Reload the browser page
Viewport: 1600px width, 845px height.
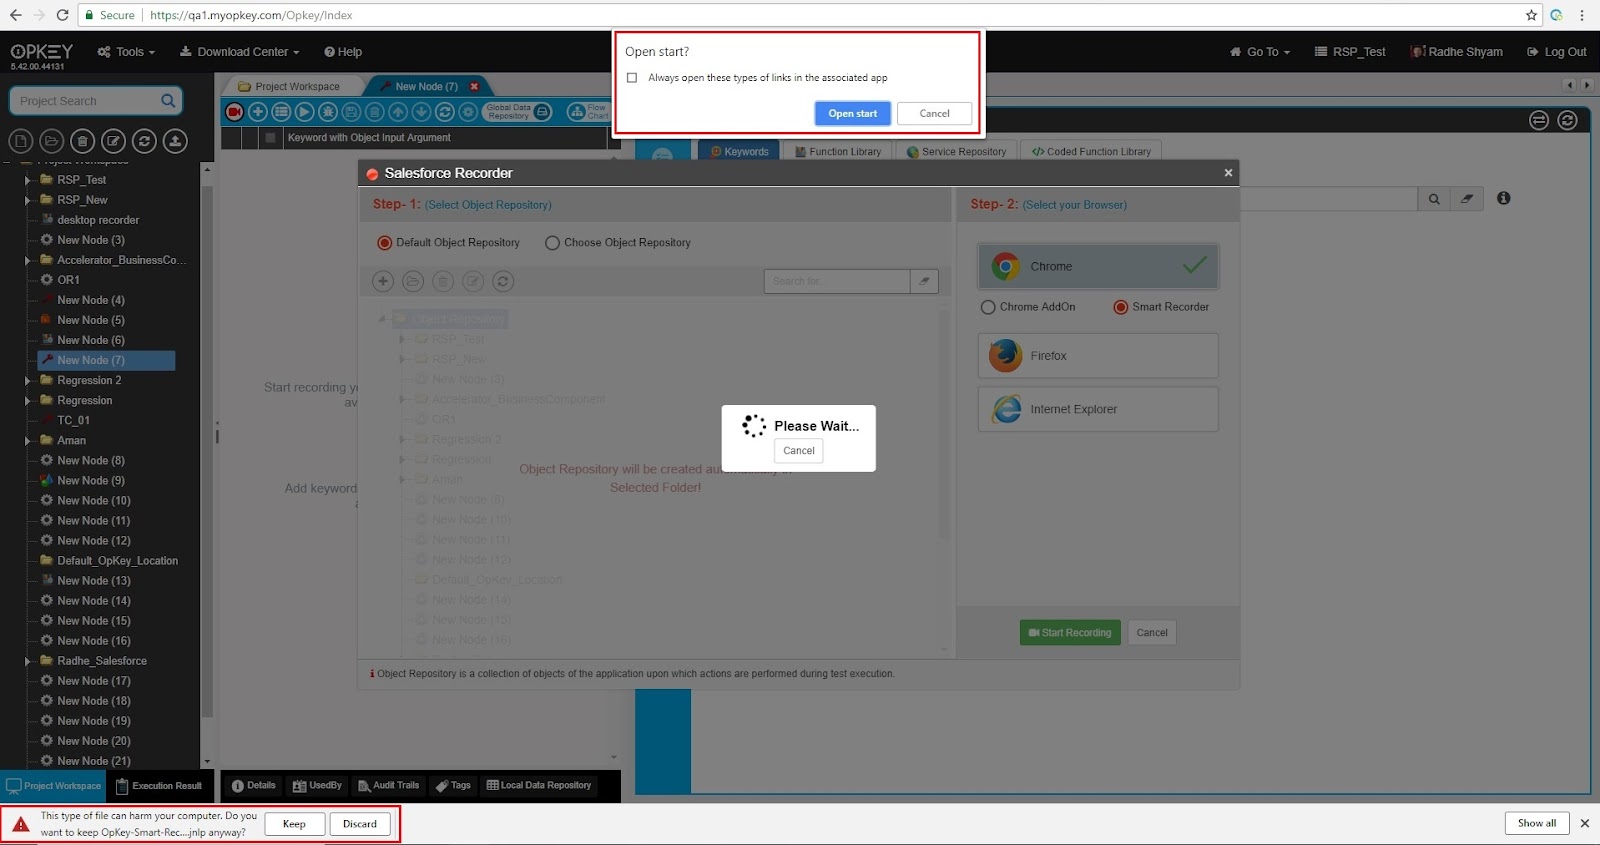point(62,15)
